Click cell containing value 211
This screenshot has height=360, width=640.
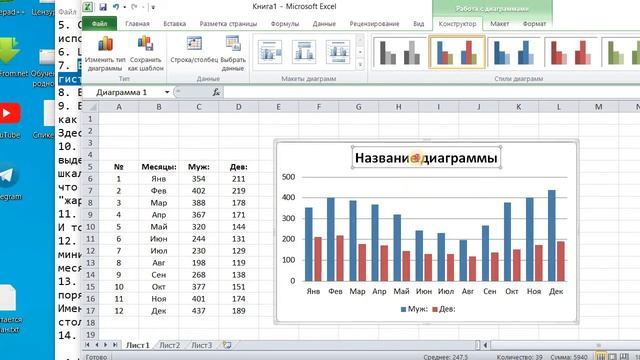pyautogui.click(x=238, y=179)
